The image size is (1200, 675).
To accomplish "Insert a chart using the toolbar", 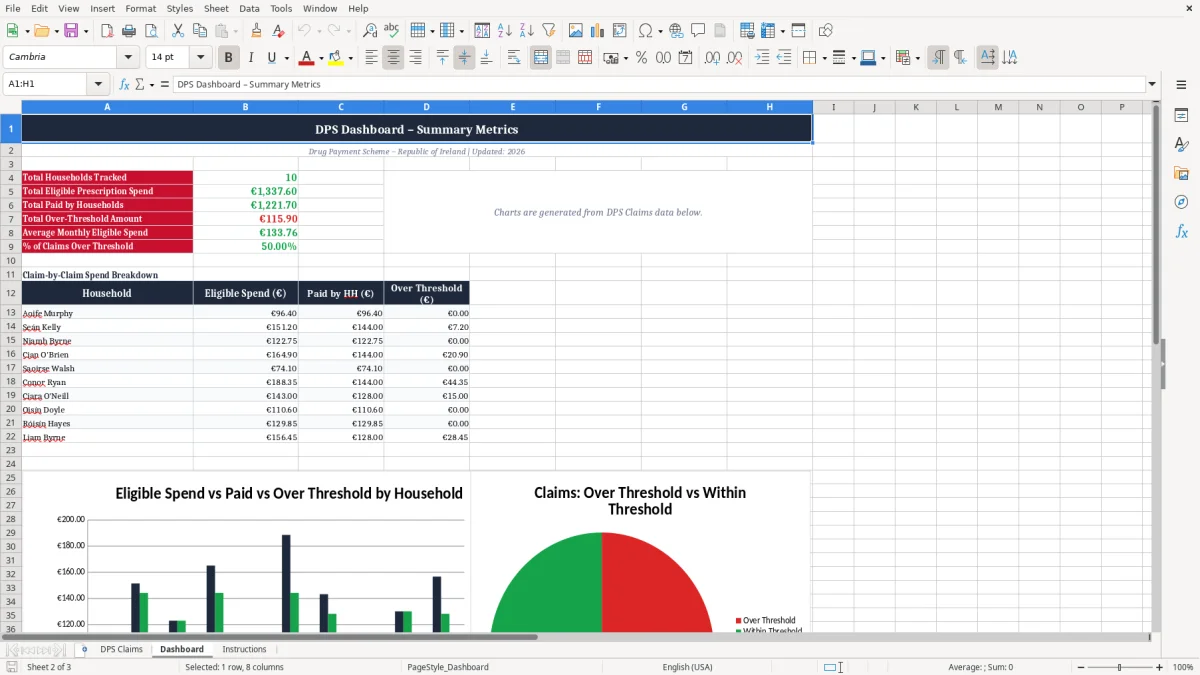I will (598, 31).
